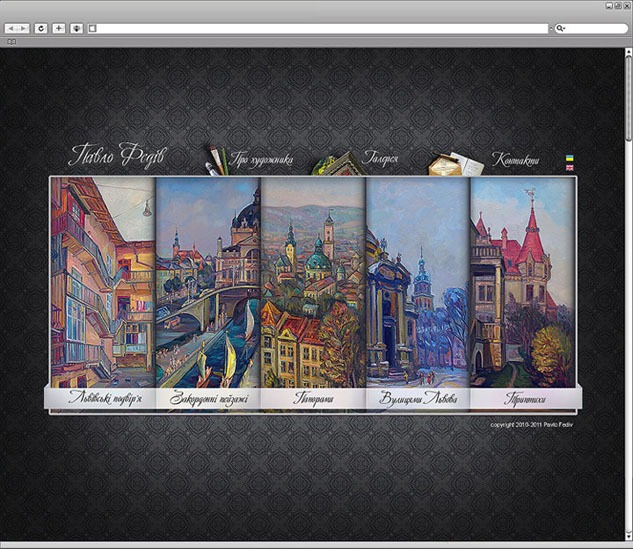Select the Панорами gallery label
Screen dimensions: 633x549
coord(313,398)
